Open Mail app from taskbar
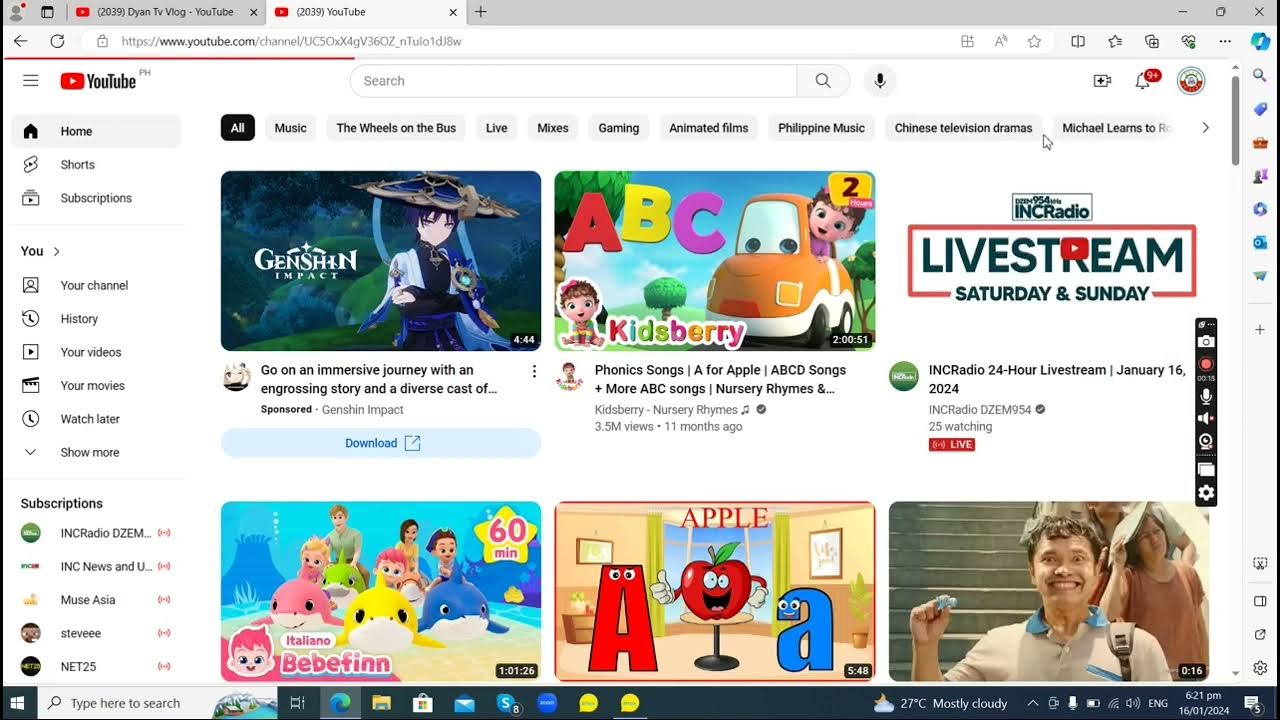This screenshot has width=1280, height=720. pyautogui.click(x=463, y=703)
